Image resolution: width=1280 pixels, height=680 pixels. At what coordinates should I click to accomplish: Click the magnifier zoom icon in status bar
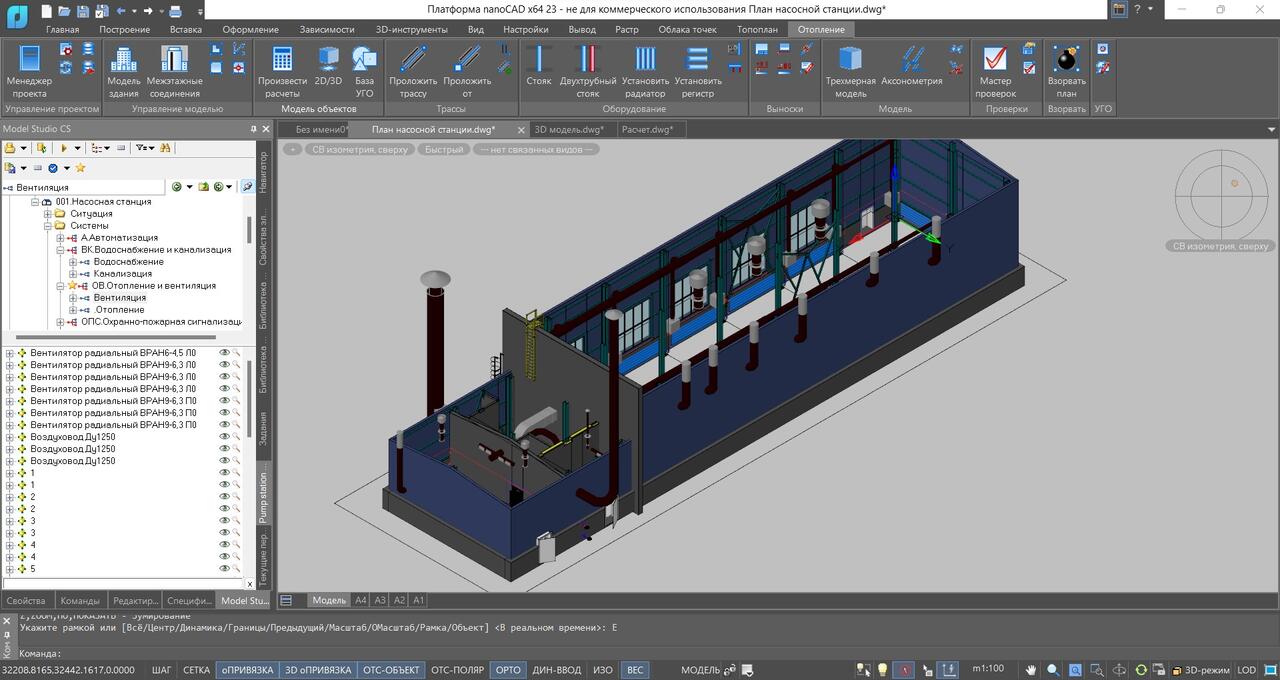tap(1052, 670)
